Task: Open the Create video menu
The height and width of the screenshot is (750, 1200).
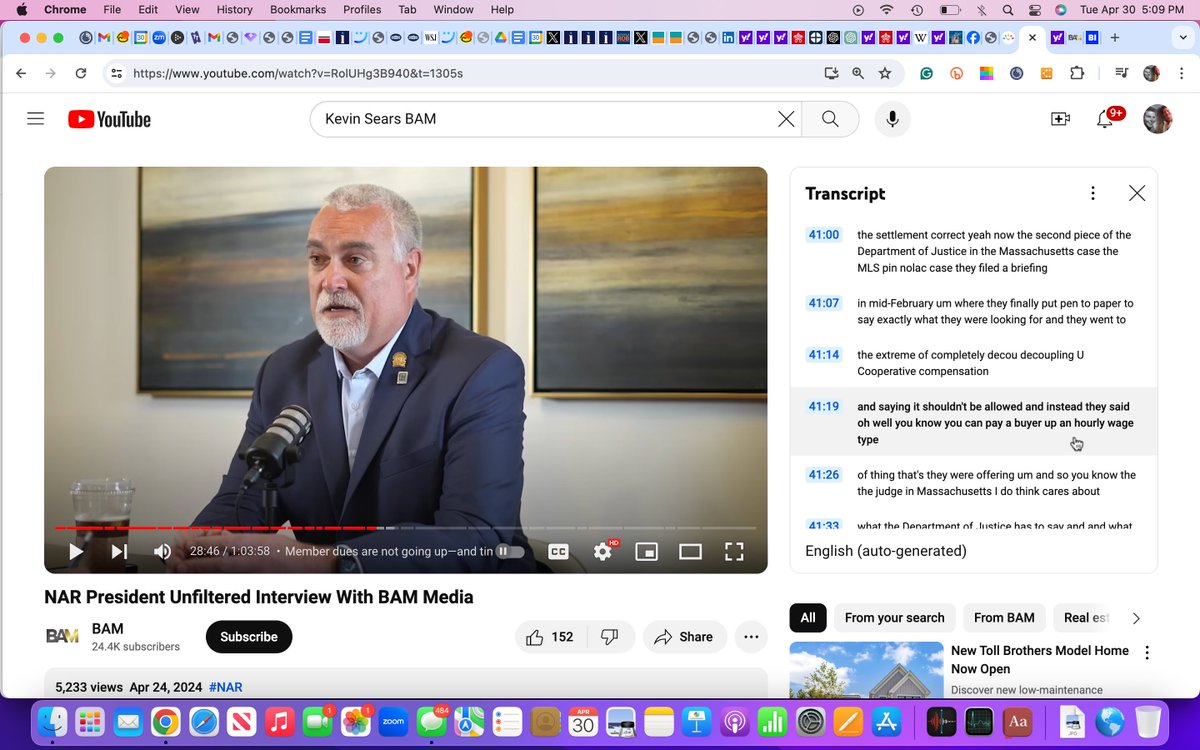Action: [1060, 119]
